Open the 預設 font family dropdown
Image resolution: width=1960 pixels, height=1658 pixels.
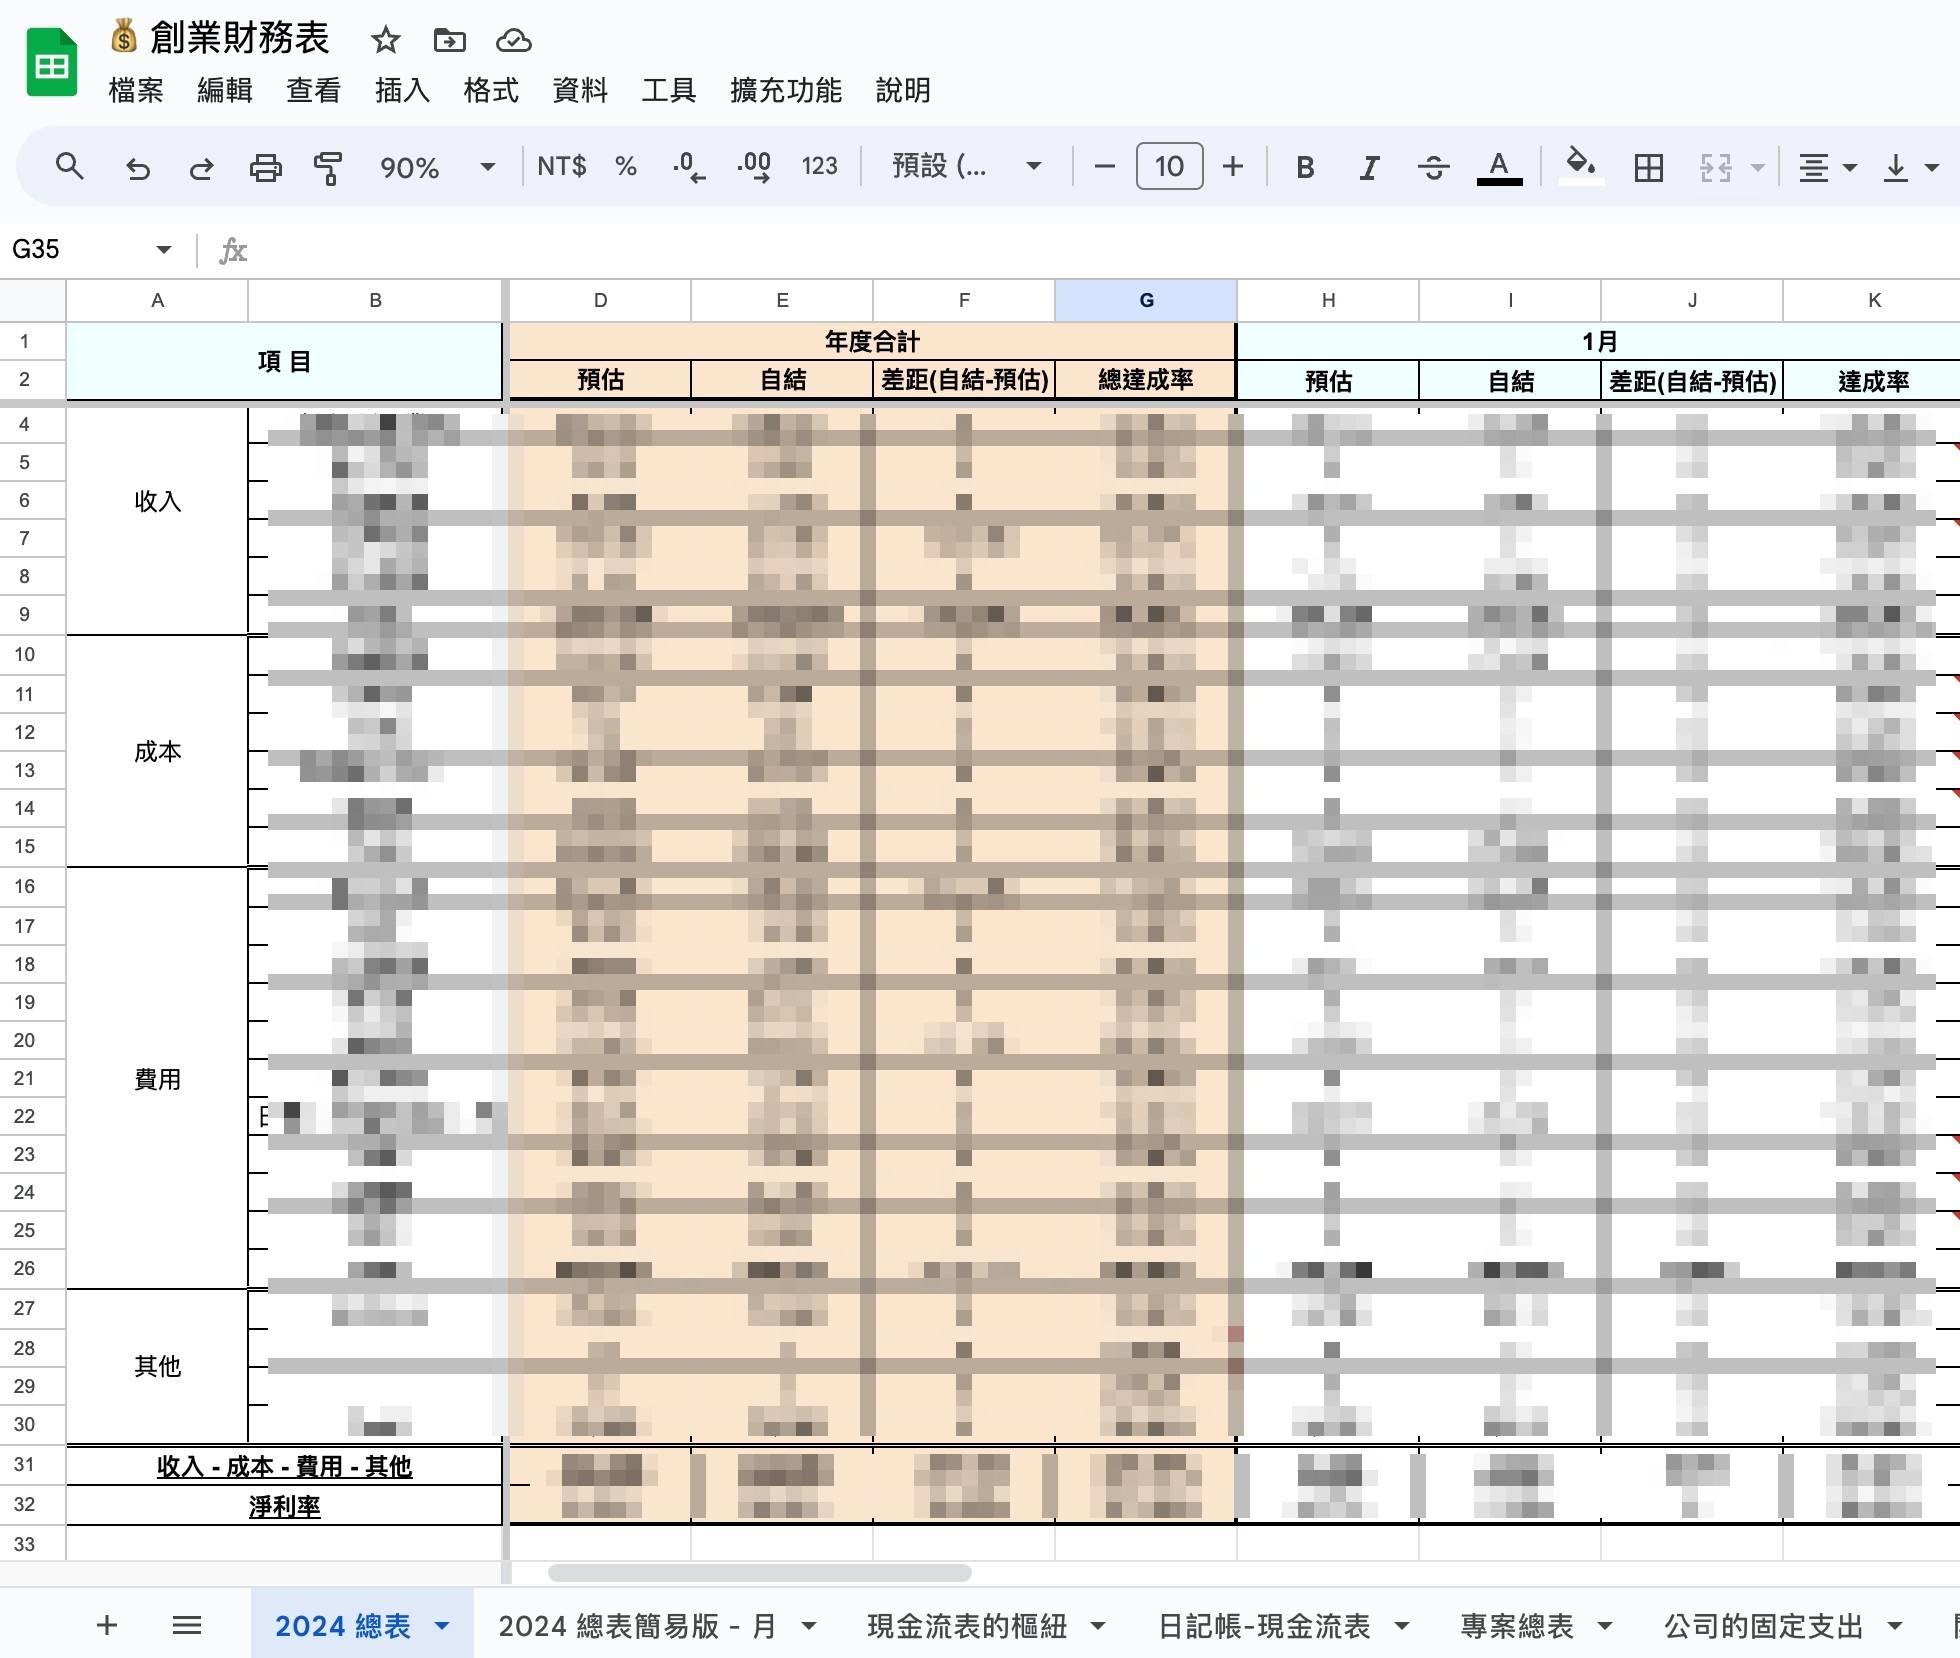[966, 166]
